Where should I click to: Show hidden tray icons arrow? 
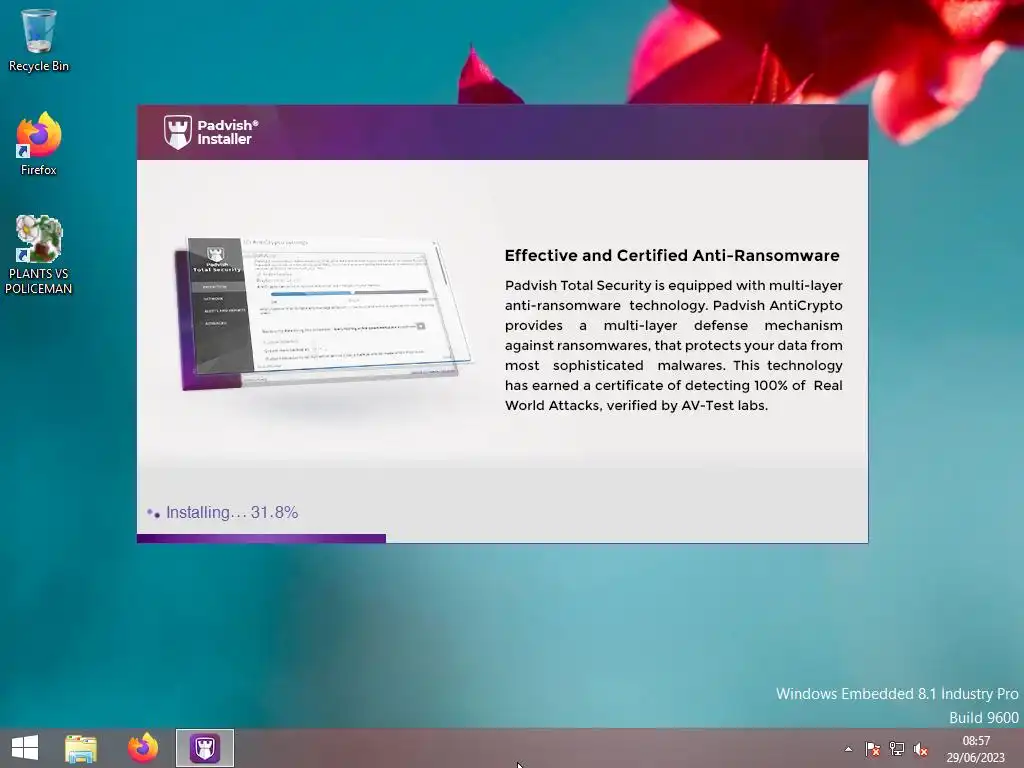(x=848, y=749)
